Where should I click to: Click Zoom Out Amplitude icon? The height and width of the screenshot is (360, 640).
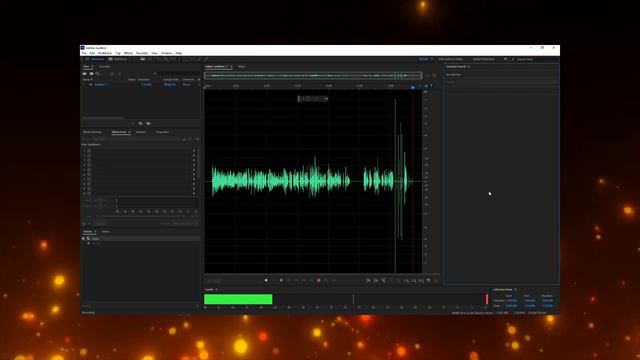376,280
